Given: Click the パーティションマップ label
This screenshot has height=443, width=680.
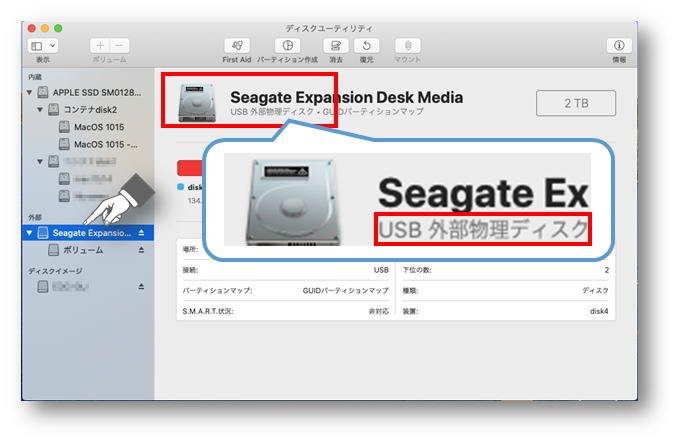Looking at the screenshot, I should pos(217,290).
